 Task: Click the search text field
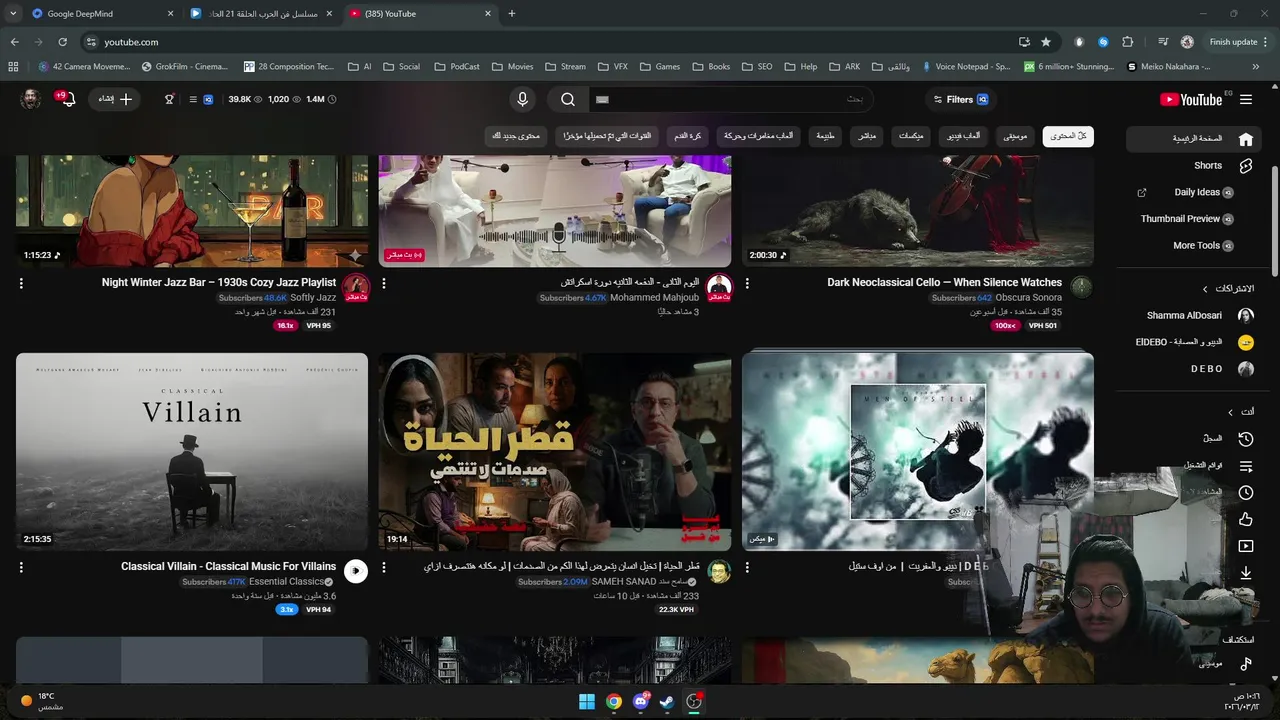(x=730, y=99)
